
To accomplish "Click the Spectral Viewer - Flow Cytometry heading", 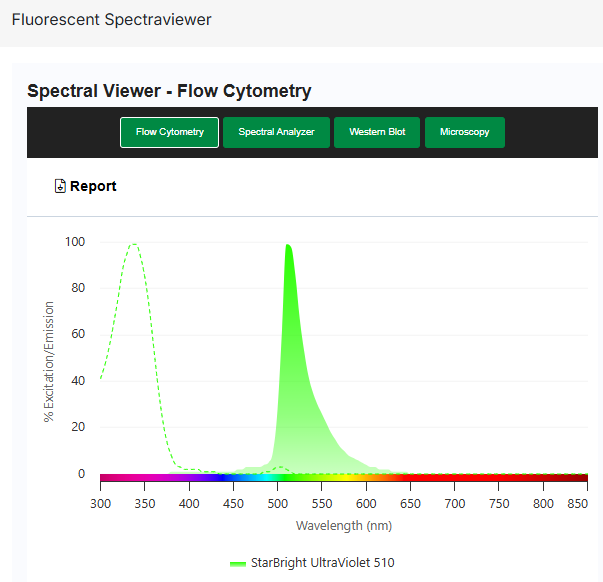I will (169, 91).
